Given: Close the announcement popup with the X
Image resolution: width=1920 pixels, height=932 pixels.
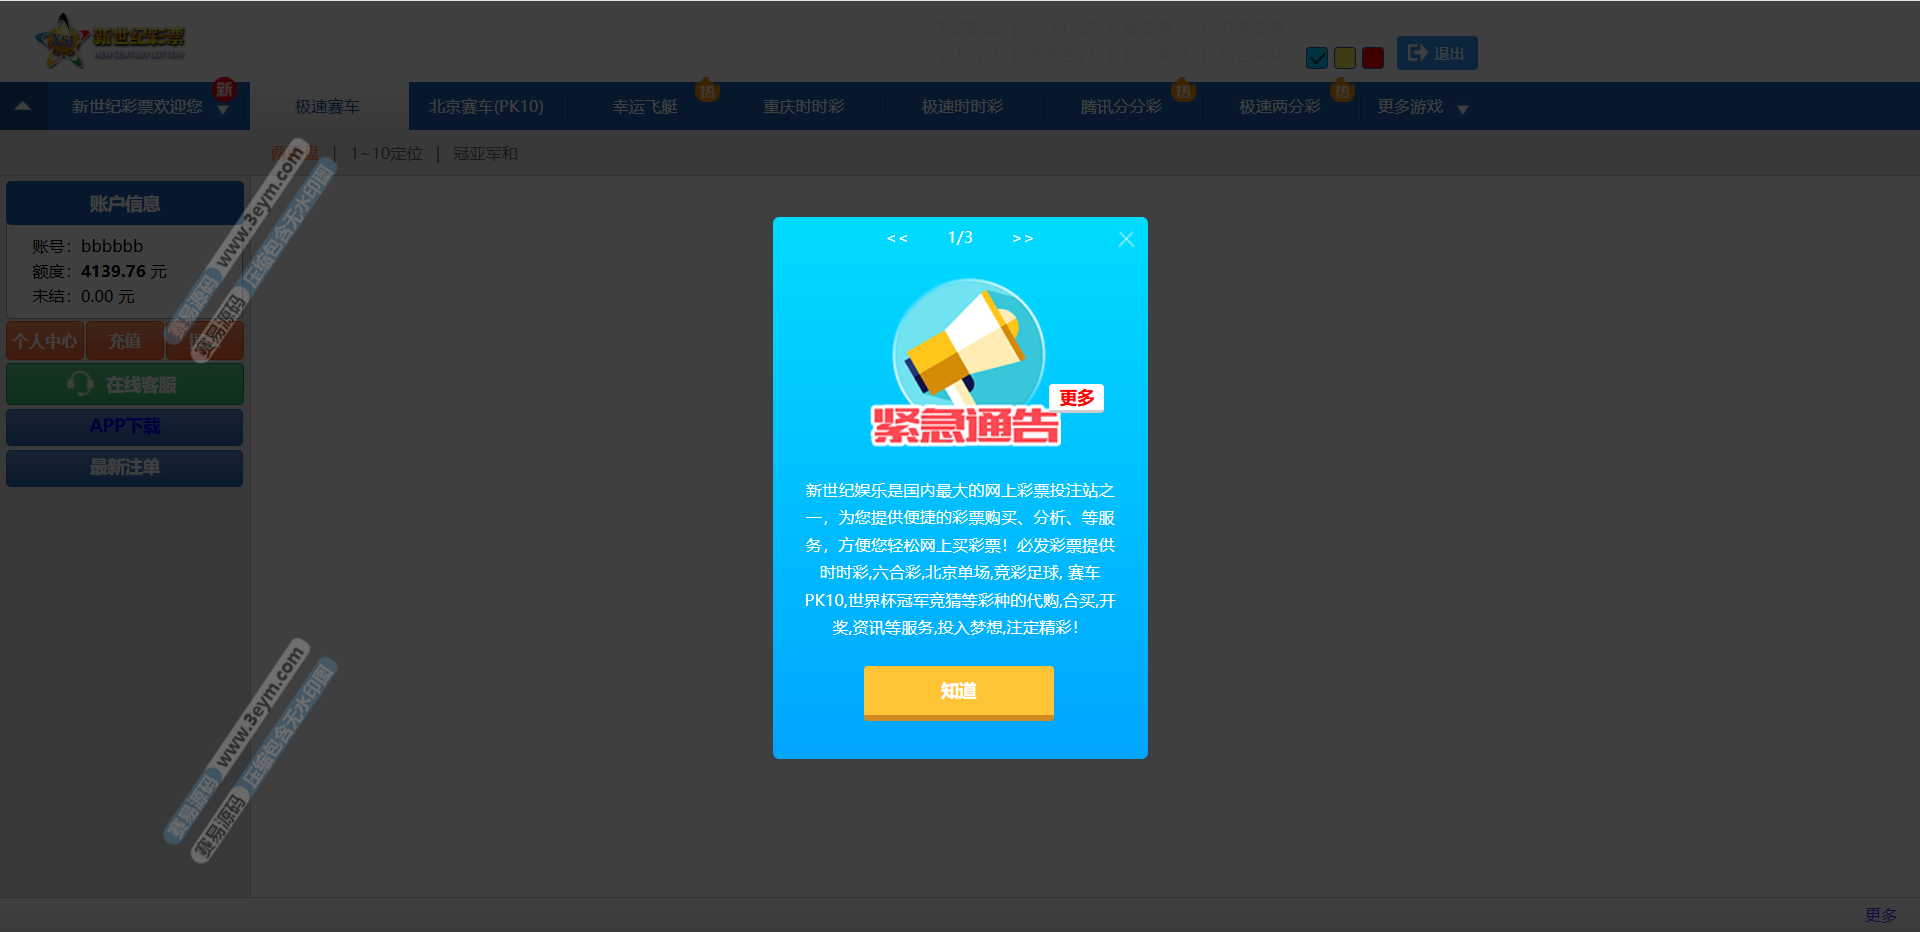Looking at the screenshot, I should pyautogui.click(x=1126, y=239).
